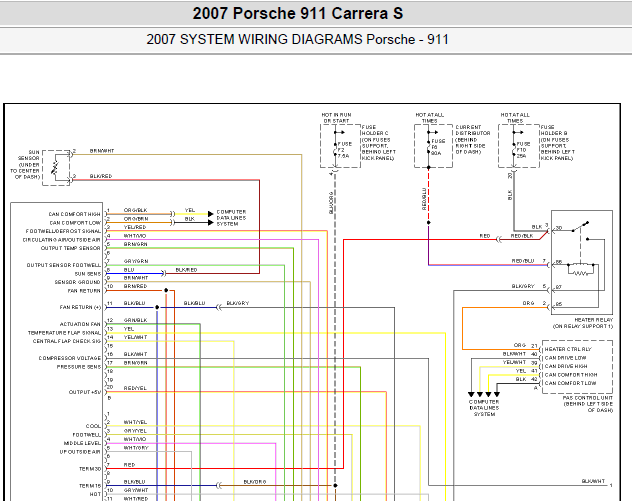
Task: Click the heater relay coil symbol
Action: 581,269
